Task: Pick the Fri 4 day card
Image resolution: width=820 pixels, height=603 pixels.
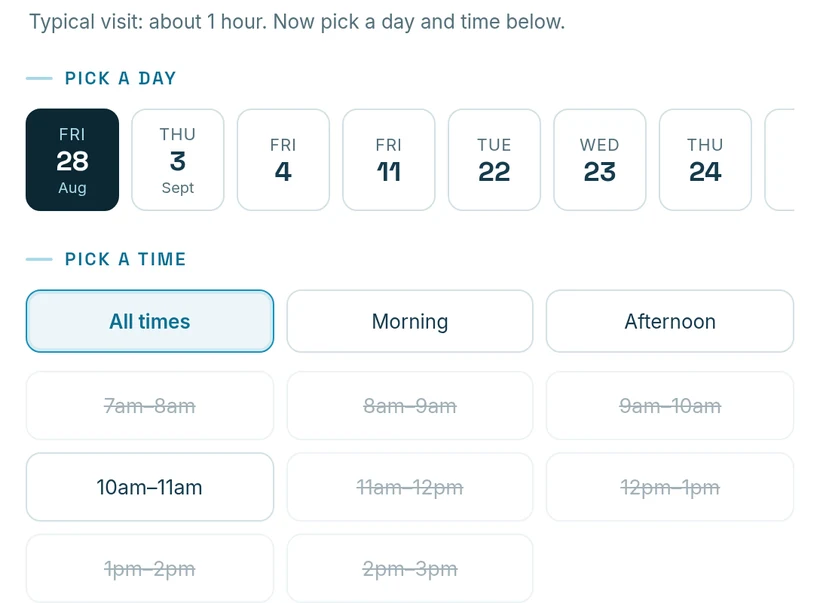Action: click(x=283, y=160)
